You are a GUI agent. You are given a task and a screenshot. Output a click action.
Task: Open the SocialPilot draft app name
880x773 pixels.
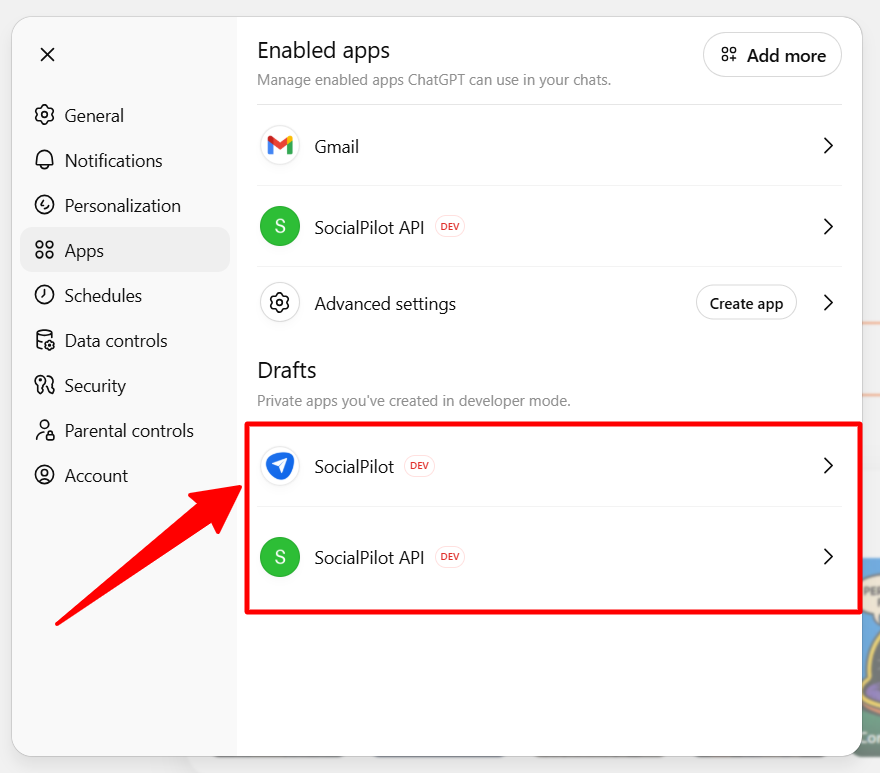tap(354, 466)
